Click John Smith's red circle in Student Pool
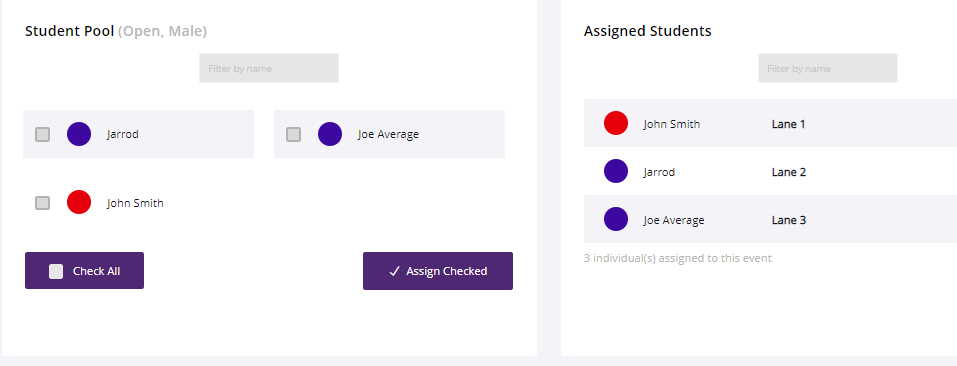Image resolution: width=957 pixels, height=366 pixels. (x=79, y=202)
